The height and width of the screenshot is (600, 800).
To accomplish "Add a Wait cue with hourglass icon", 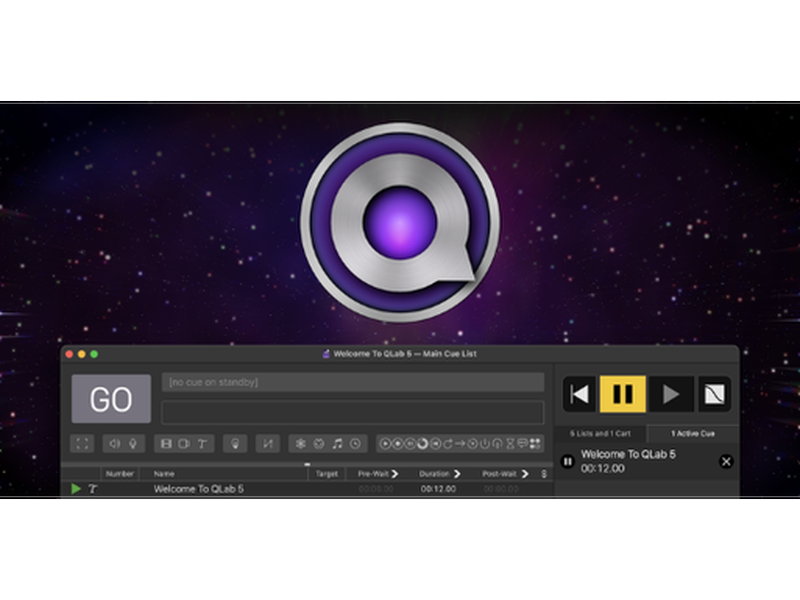I will click(510, 443).
